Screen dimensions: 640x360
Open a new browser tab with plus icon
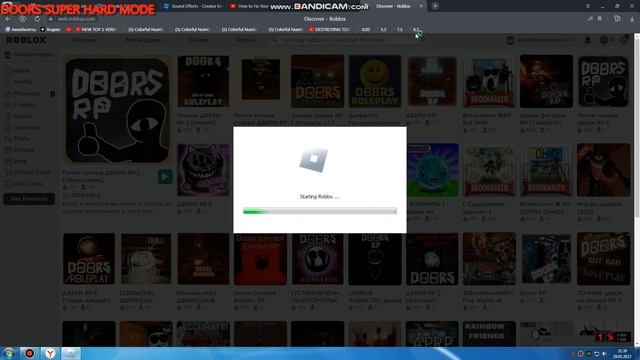coord(435,6)
